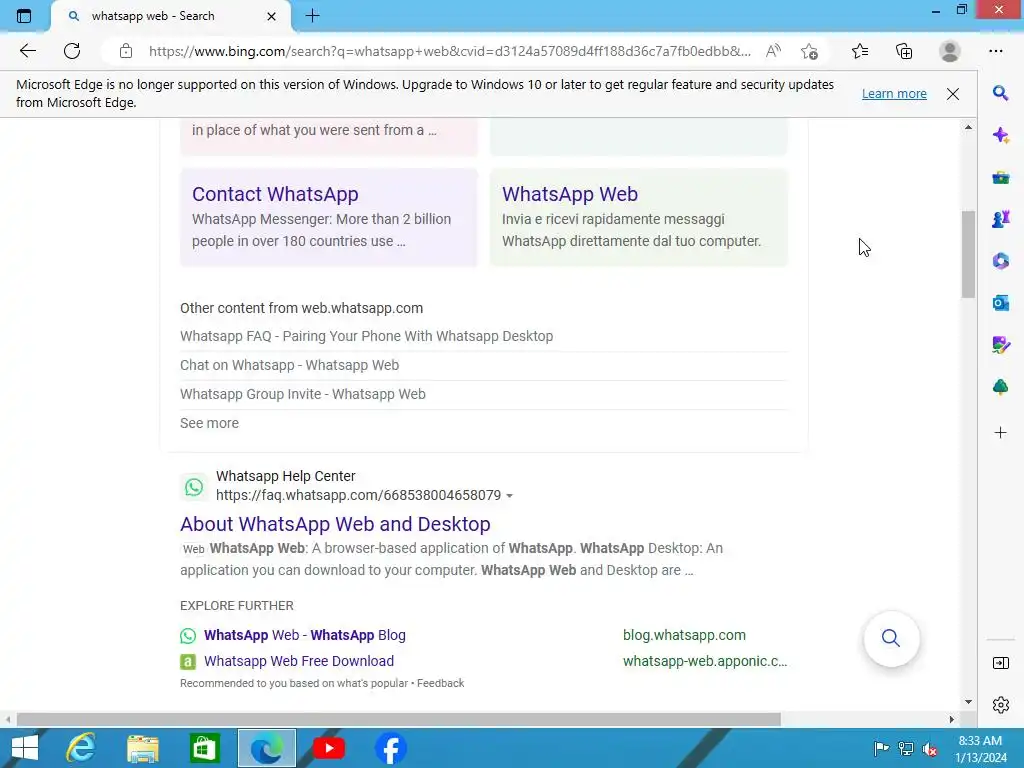Open the green tree E-tree icon in sidebar
The width and height of the screenshot is (1024, 768).
click(x=1000, y=387)
